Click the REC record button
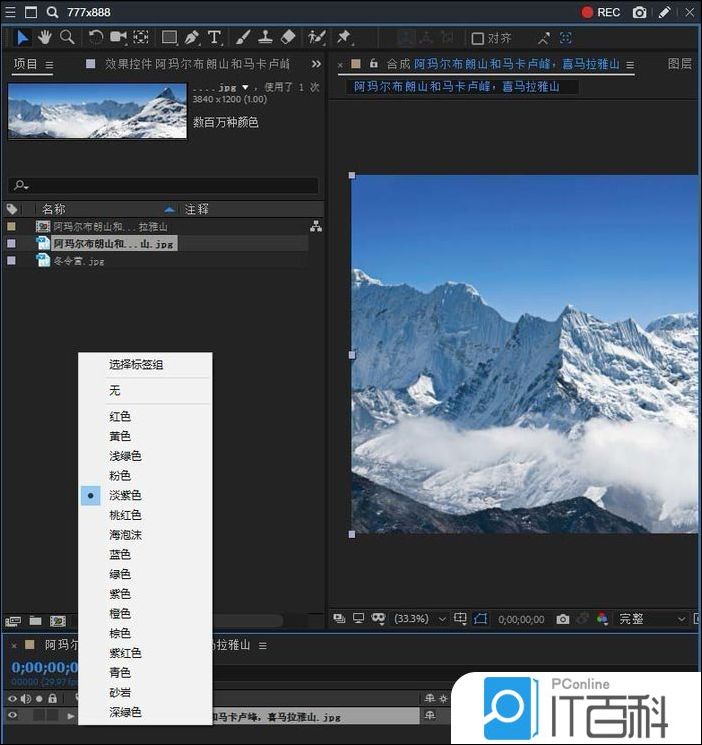Screen dimensions: 702x745 point(601,12)
